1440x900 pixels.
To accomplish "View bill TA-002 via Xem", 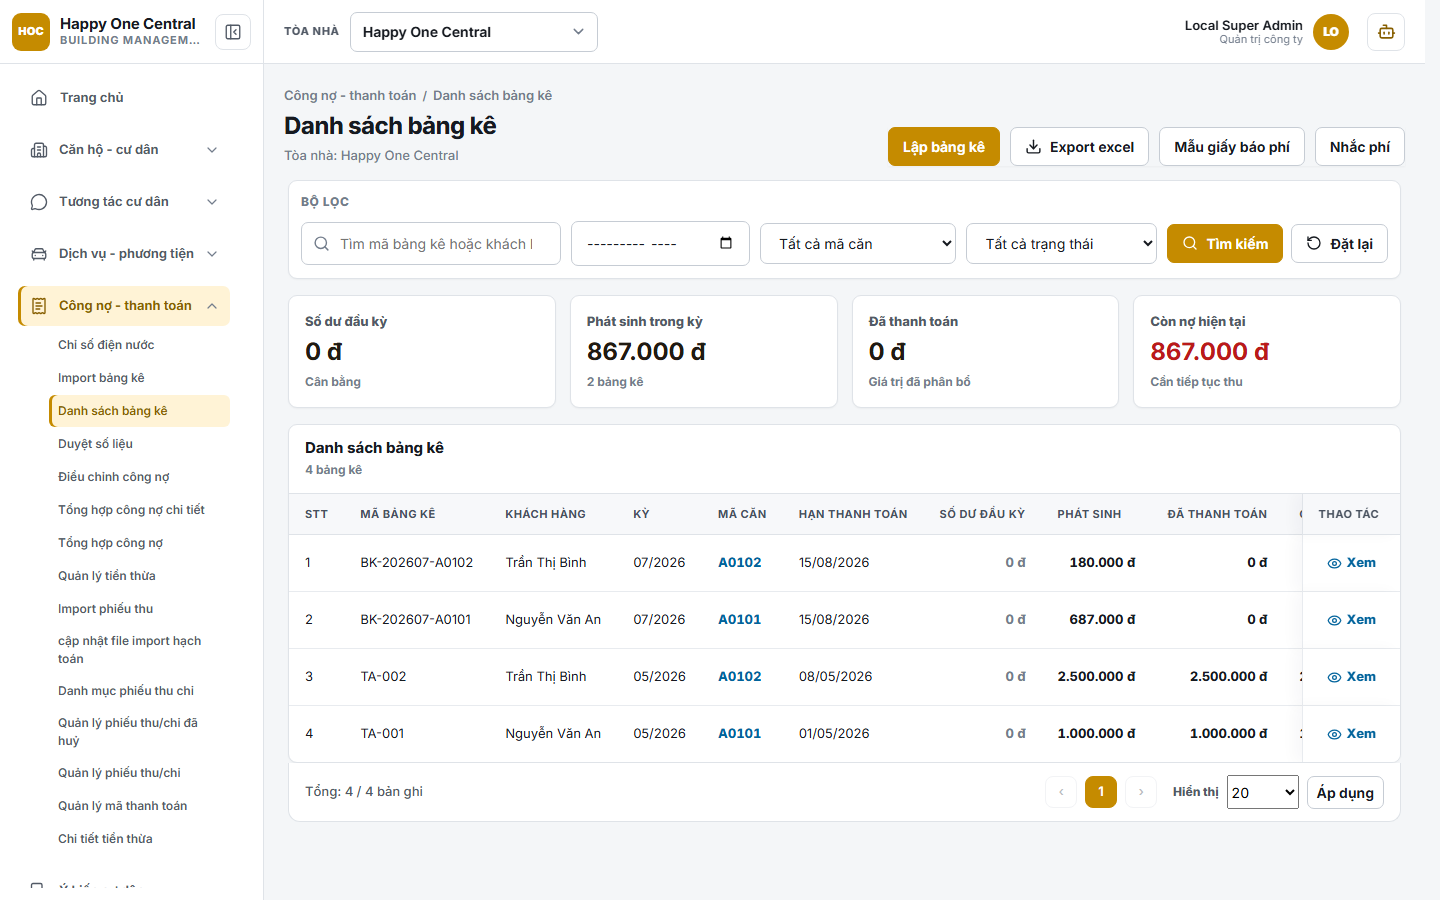I will [1351, 677].
